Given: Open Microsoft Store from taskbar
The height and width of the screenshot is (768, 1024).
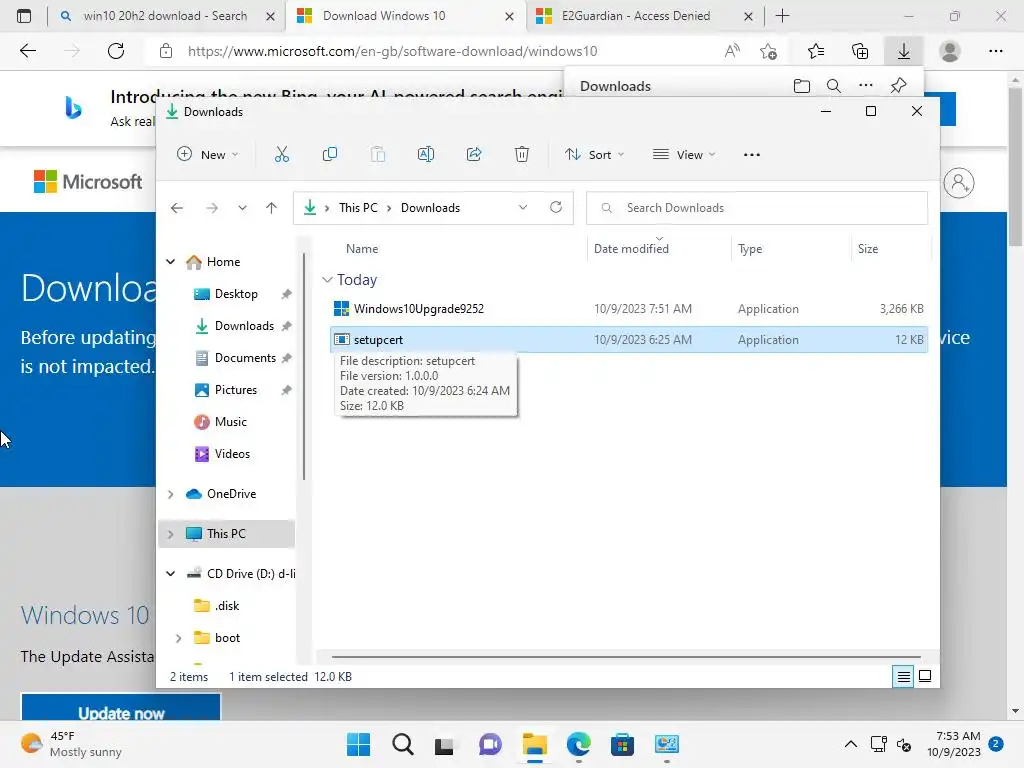Looking at the screenshot, I should pyautogui.click(x=622, y=744).
